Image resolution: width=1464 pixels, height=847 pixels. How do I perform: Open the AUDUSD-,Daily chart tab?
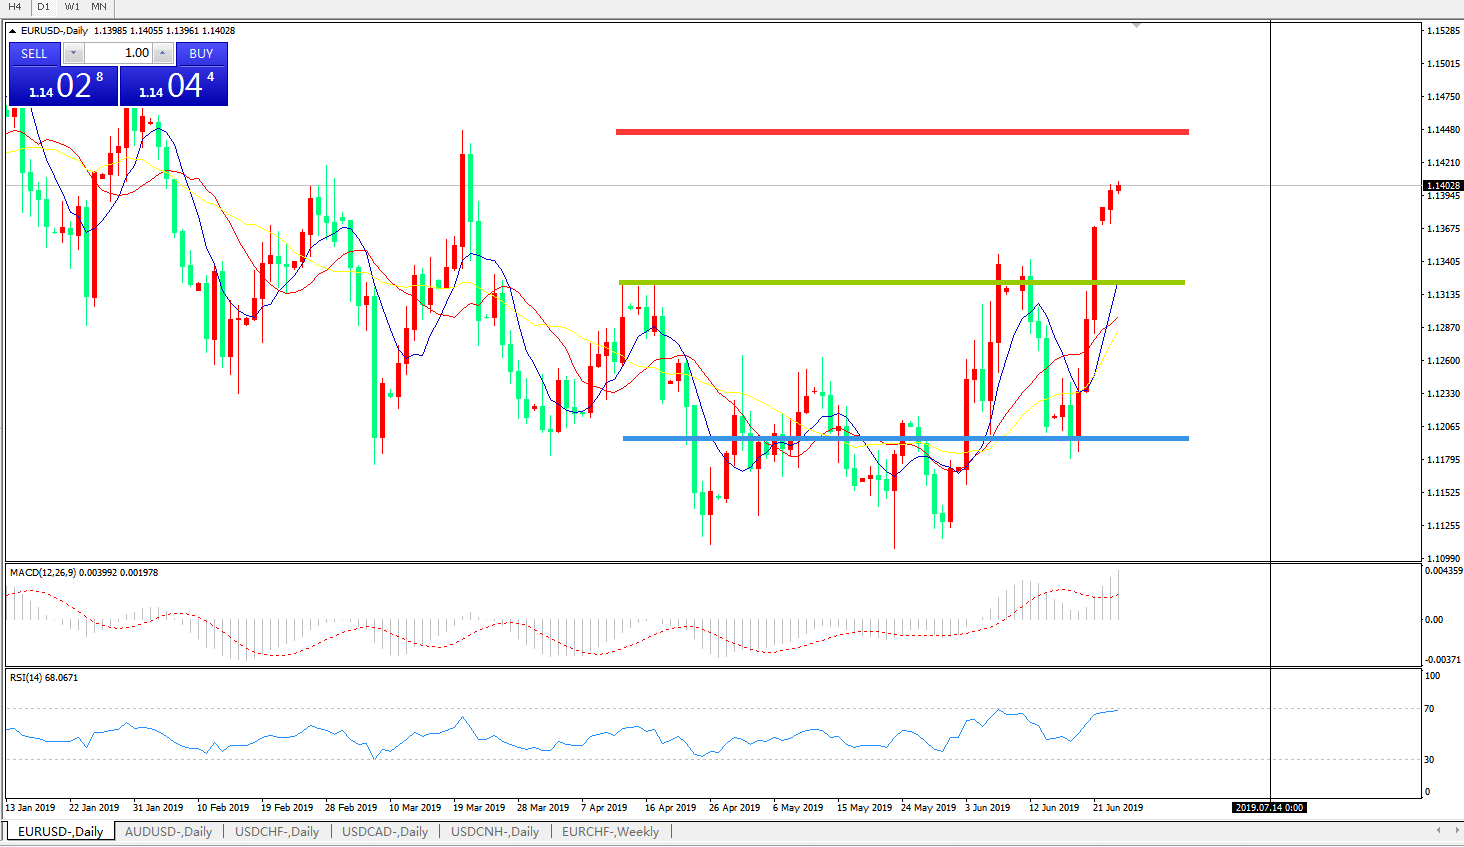(168, 831)
